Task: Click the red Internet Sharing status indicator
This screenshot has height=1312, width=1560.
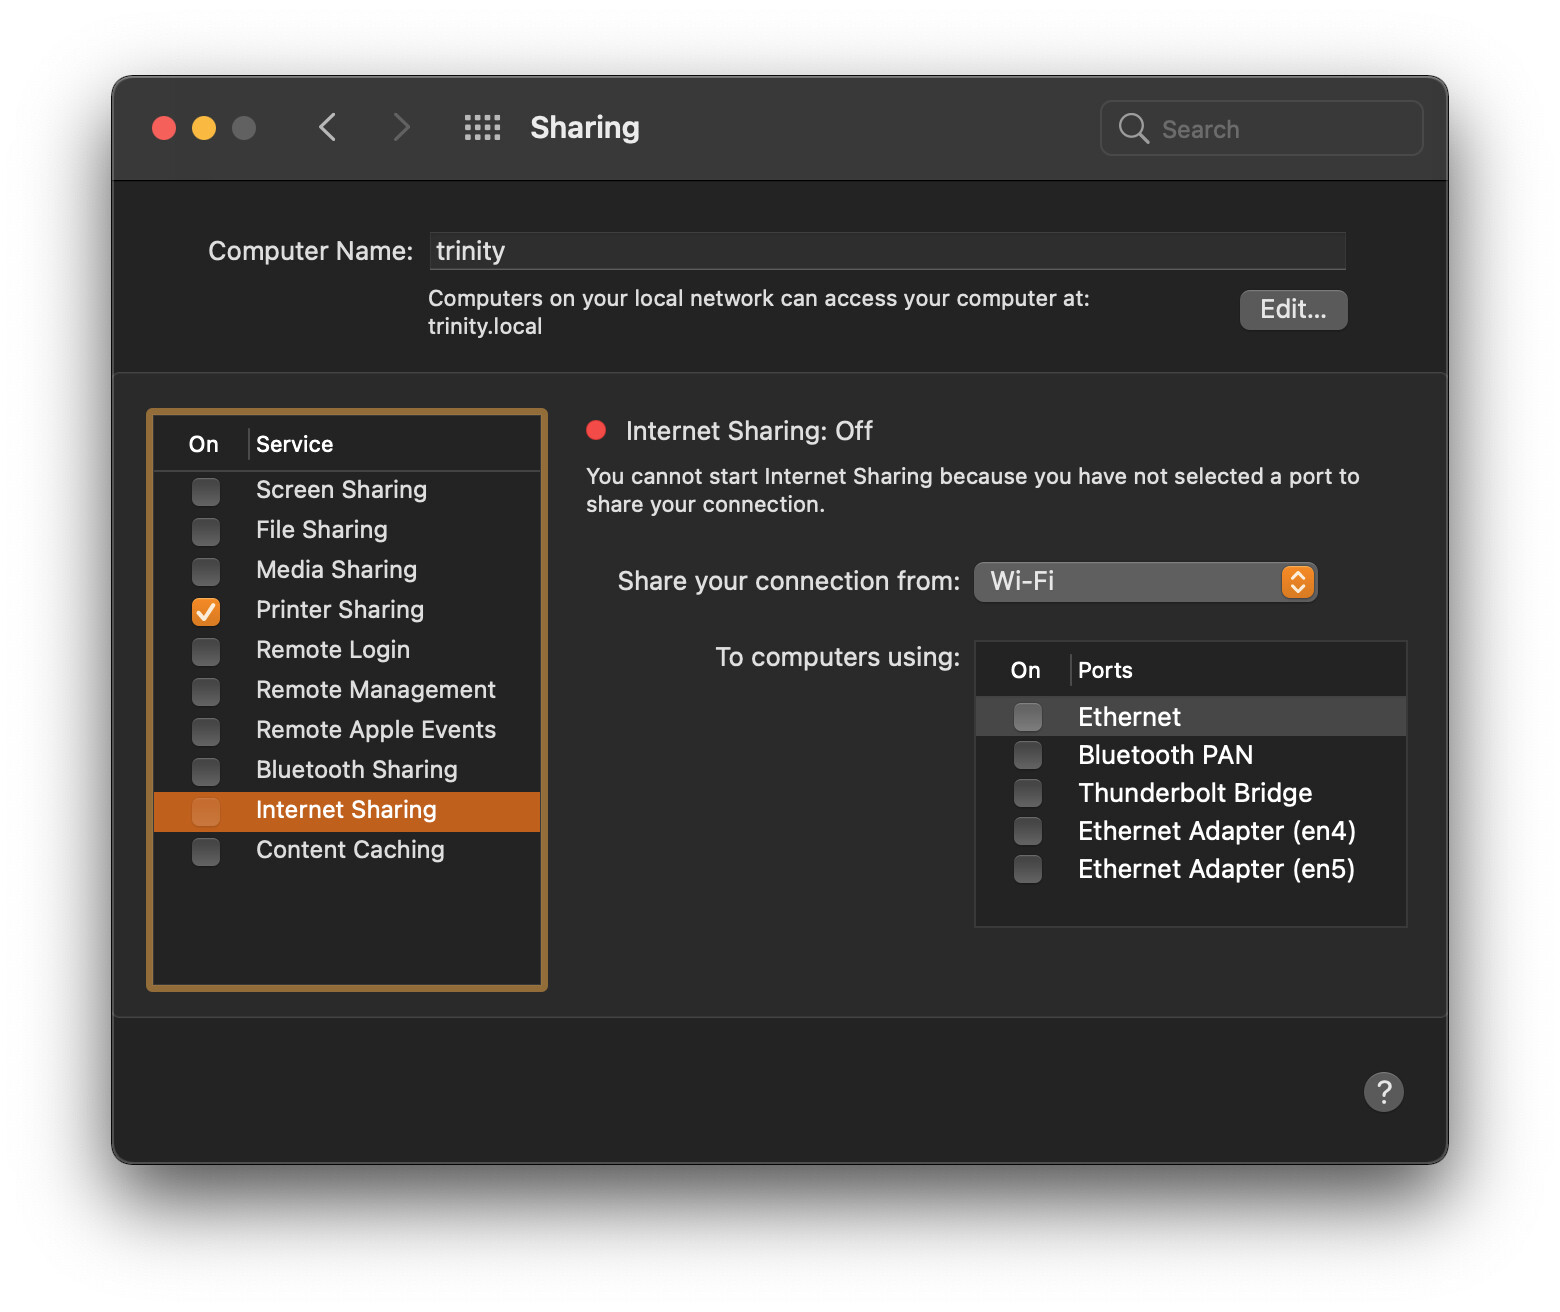Action: [596, 431]
